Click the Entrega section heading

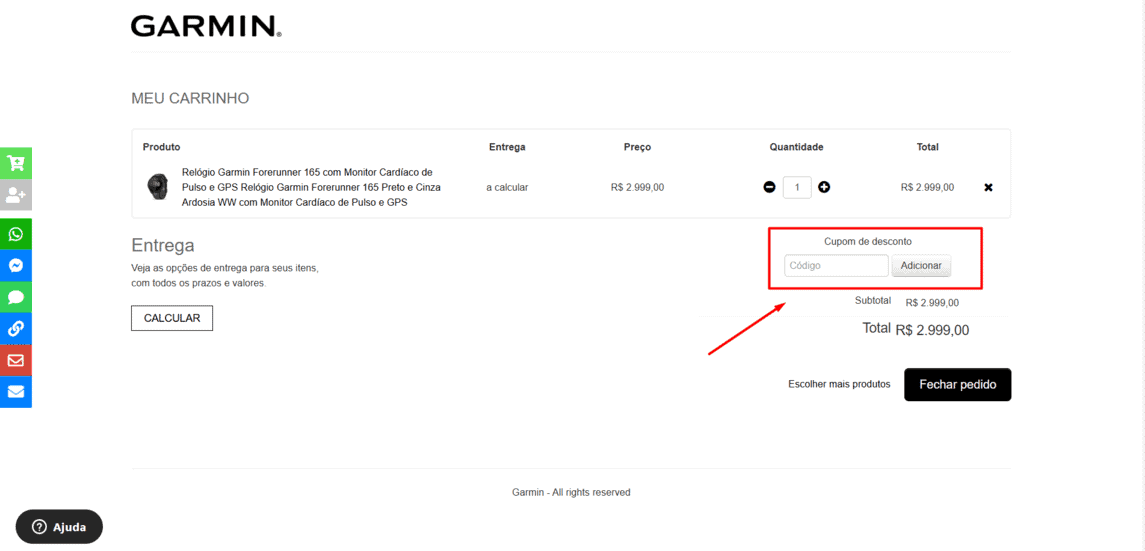pyautogui.click(x=163, y=244)
